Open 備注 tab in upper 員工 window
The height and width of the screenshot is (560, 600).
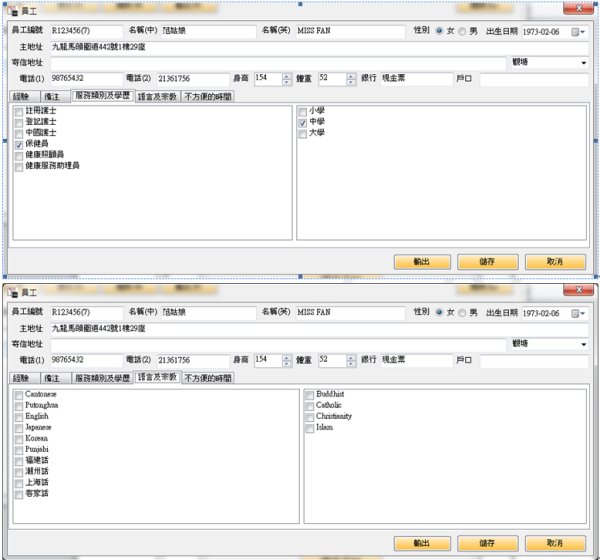pos(55,96)
